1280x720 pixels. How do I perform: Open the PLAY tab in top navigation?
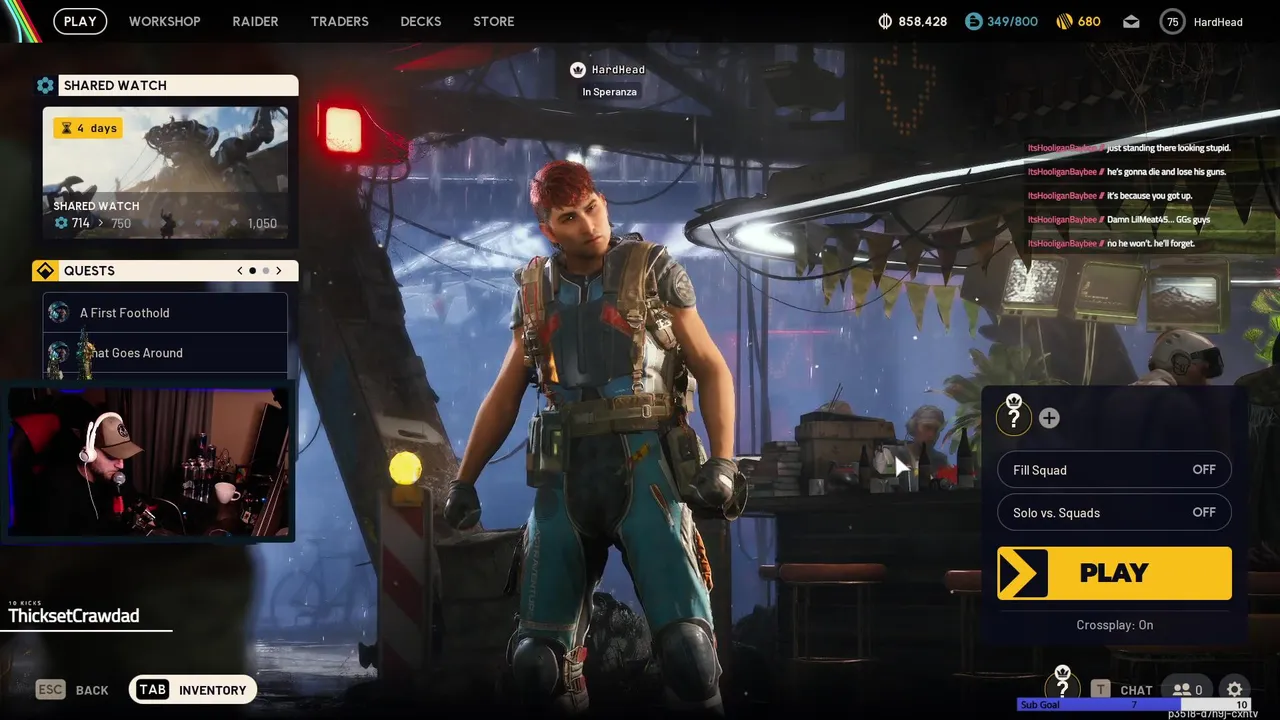pos(80,21)
